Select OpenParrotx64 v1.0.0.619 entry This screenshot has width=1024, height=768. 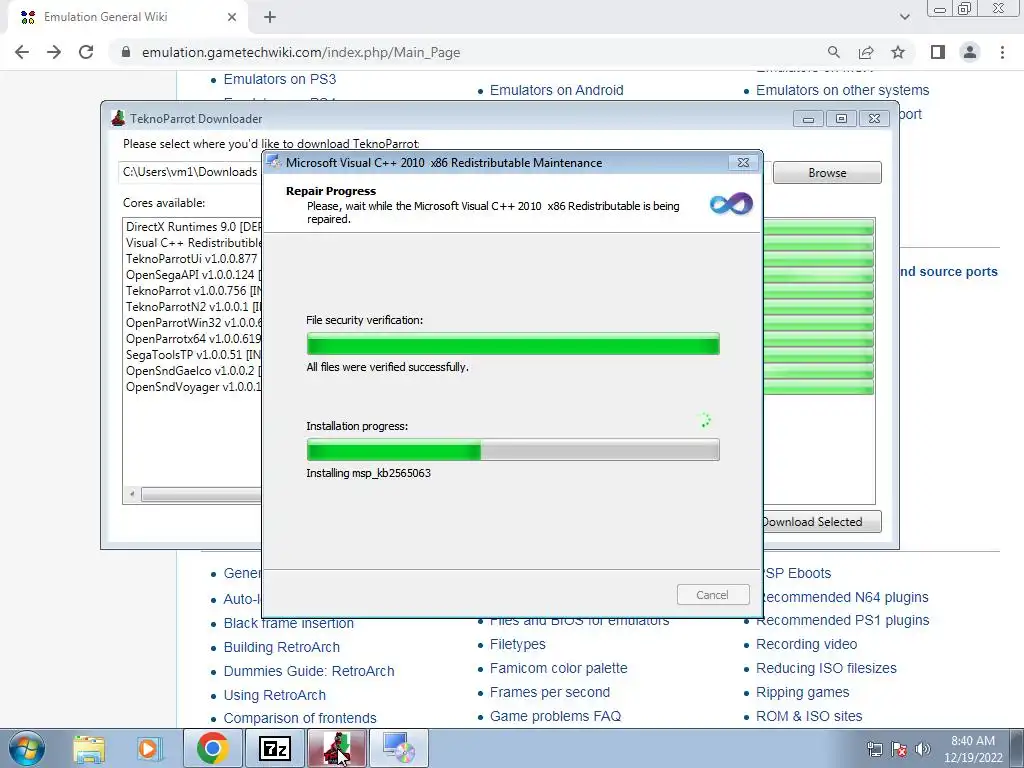tap(193, 339)
